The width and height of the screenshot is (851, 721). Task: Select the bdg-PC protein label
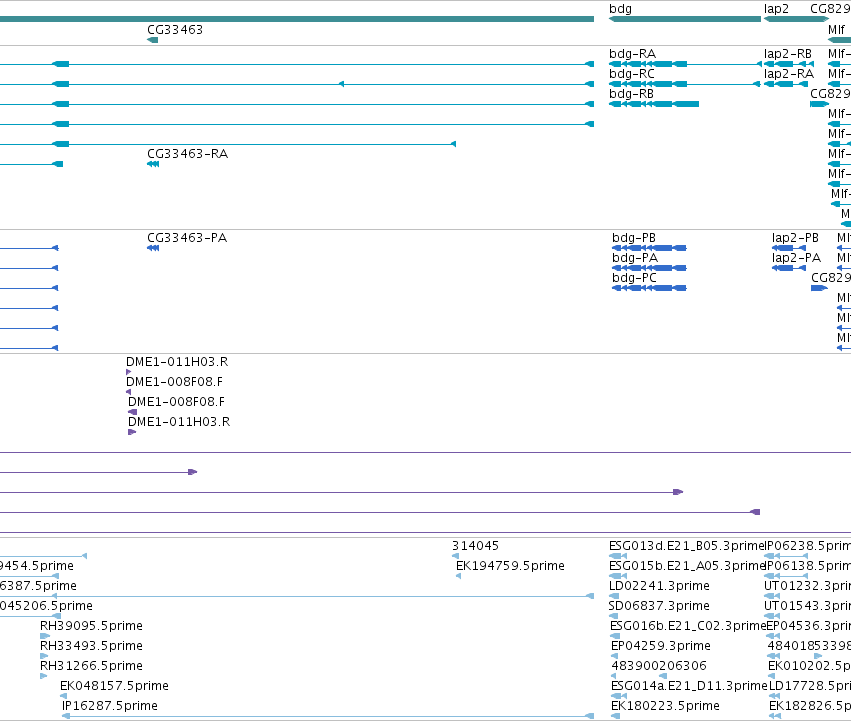[634, 278]
